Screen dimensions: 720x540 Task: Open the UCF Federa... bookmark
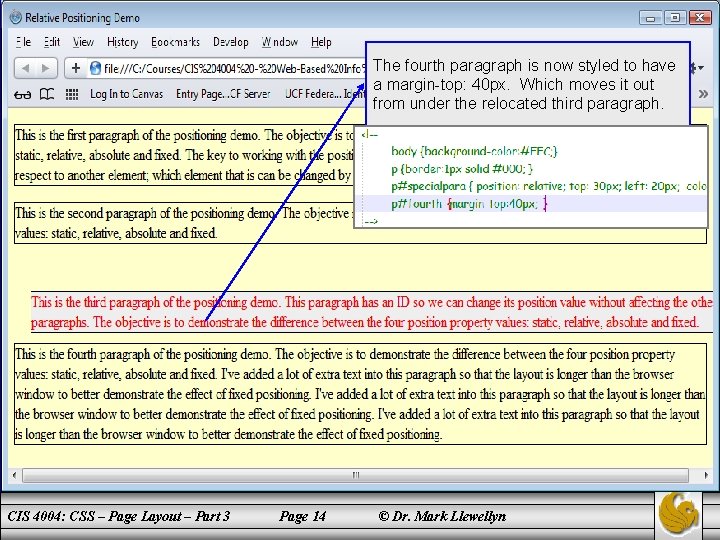pyautogui.click(x=325, y=94)
